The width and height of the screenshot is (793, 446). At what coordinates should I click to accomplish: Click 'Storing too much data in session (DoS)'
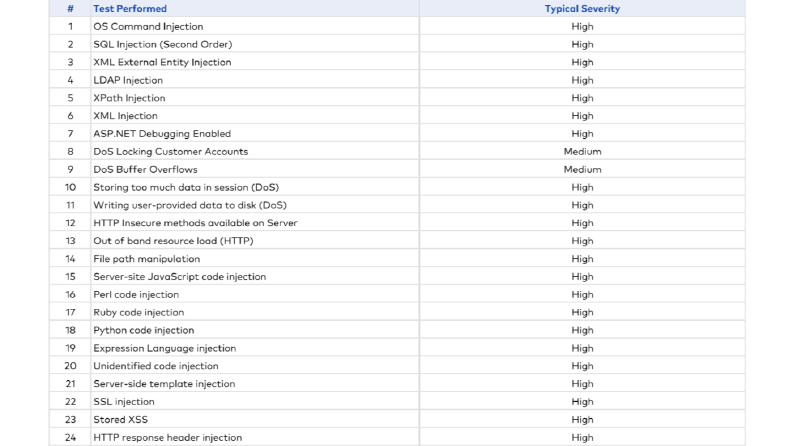(x=186, y=187)
